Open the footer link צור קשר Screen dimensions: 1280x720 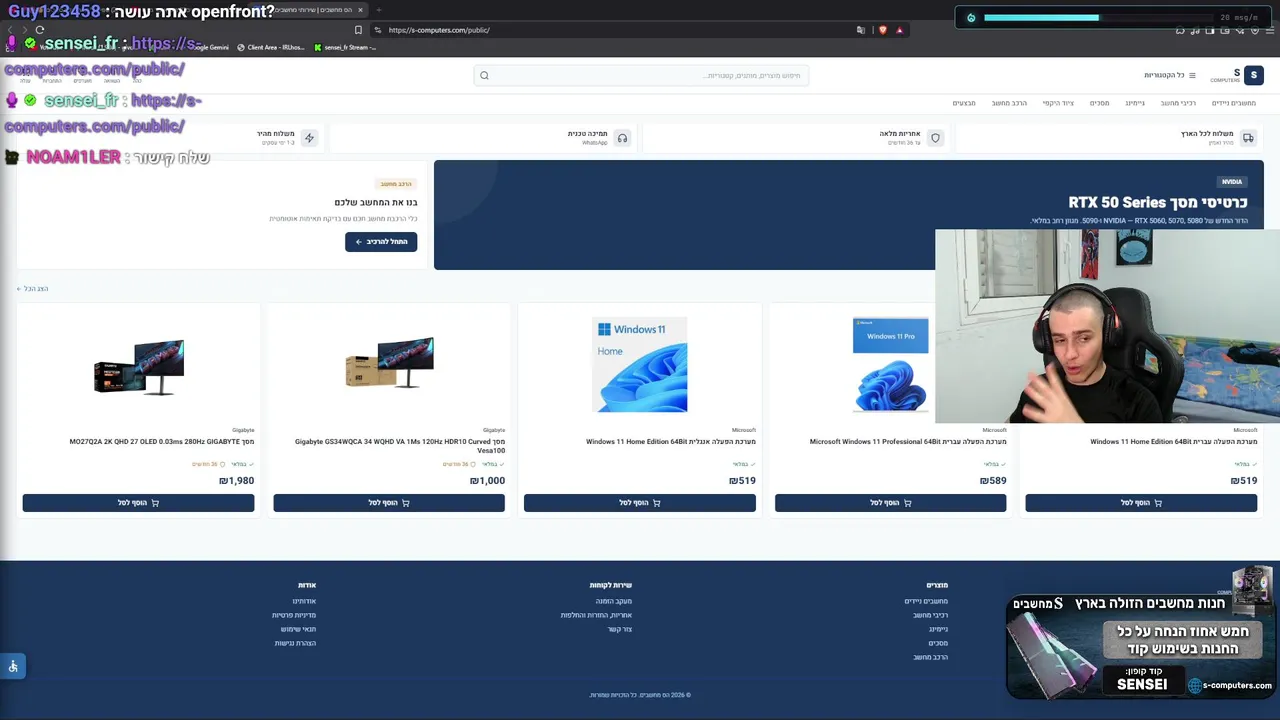(x=620, y=629)
